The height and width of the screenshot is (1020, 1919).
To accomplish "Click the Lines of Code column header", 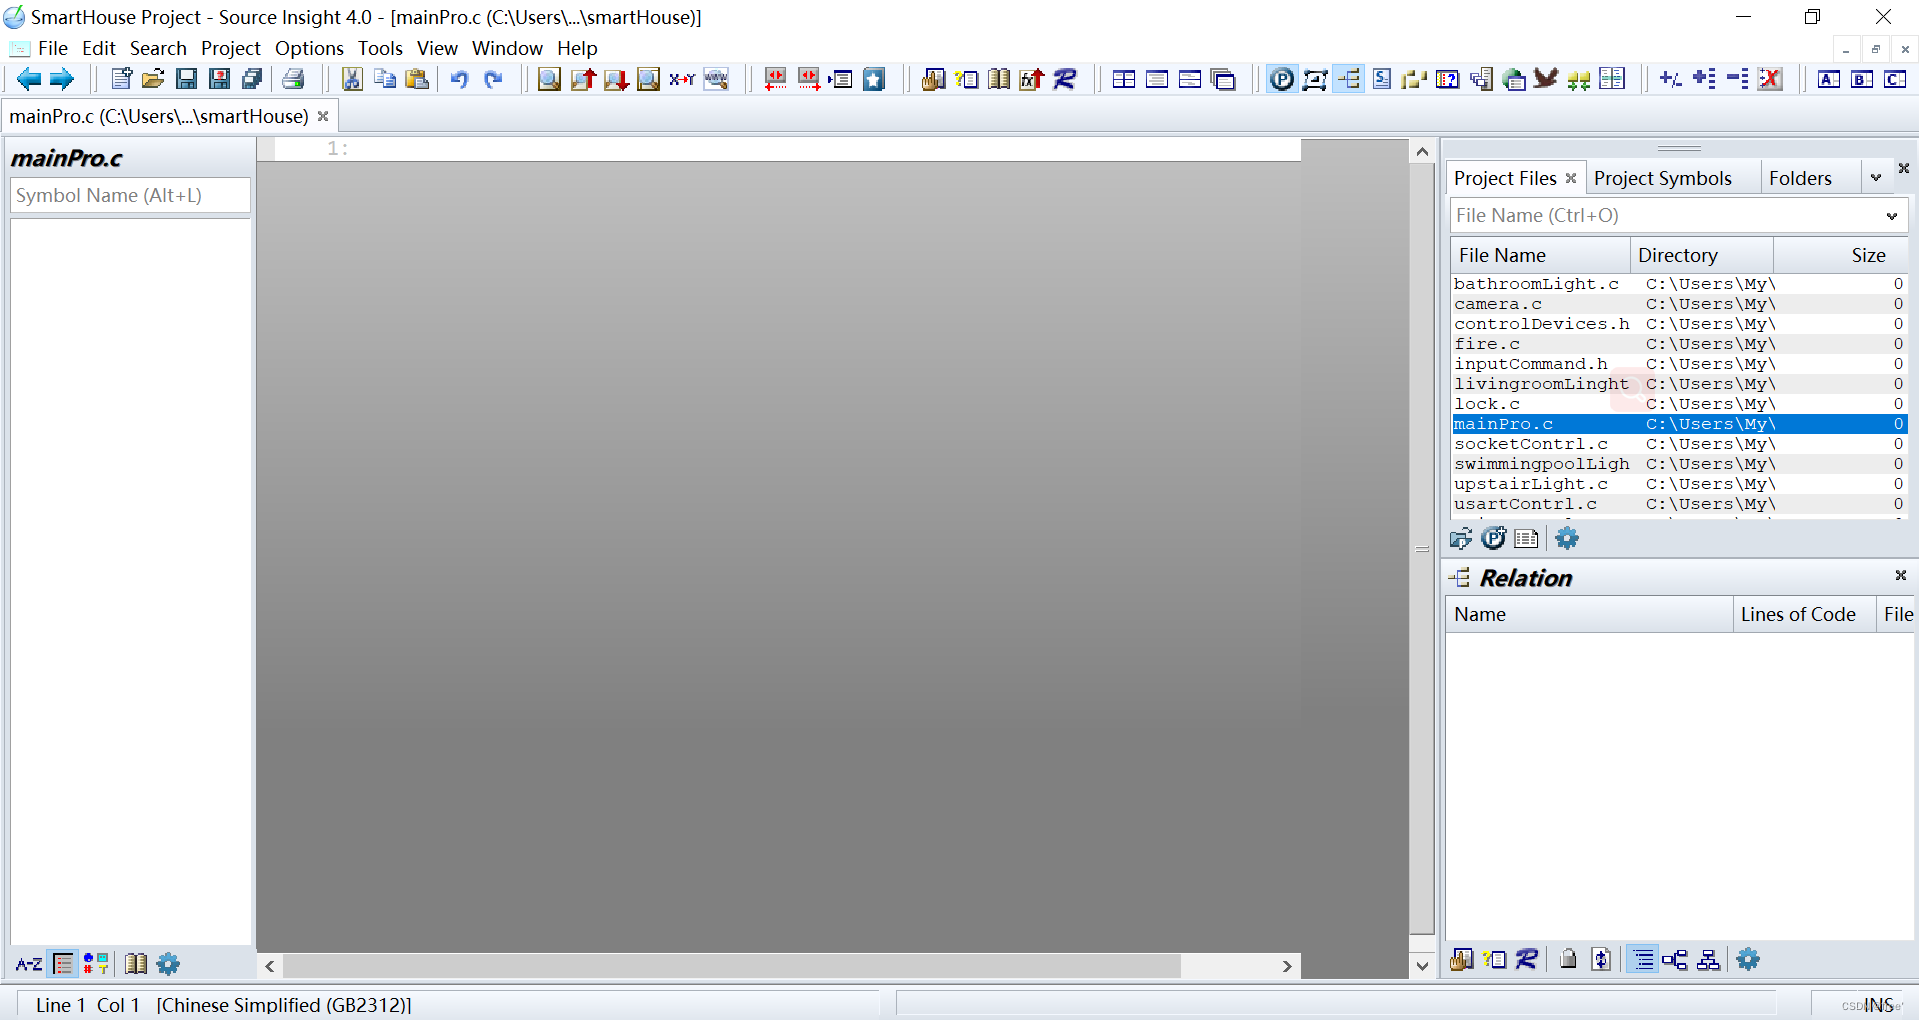I will tap(1803, 614).
